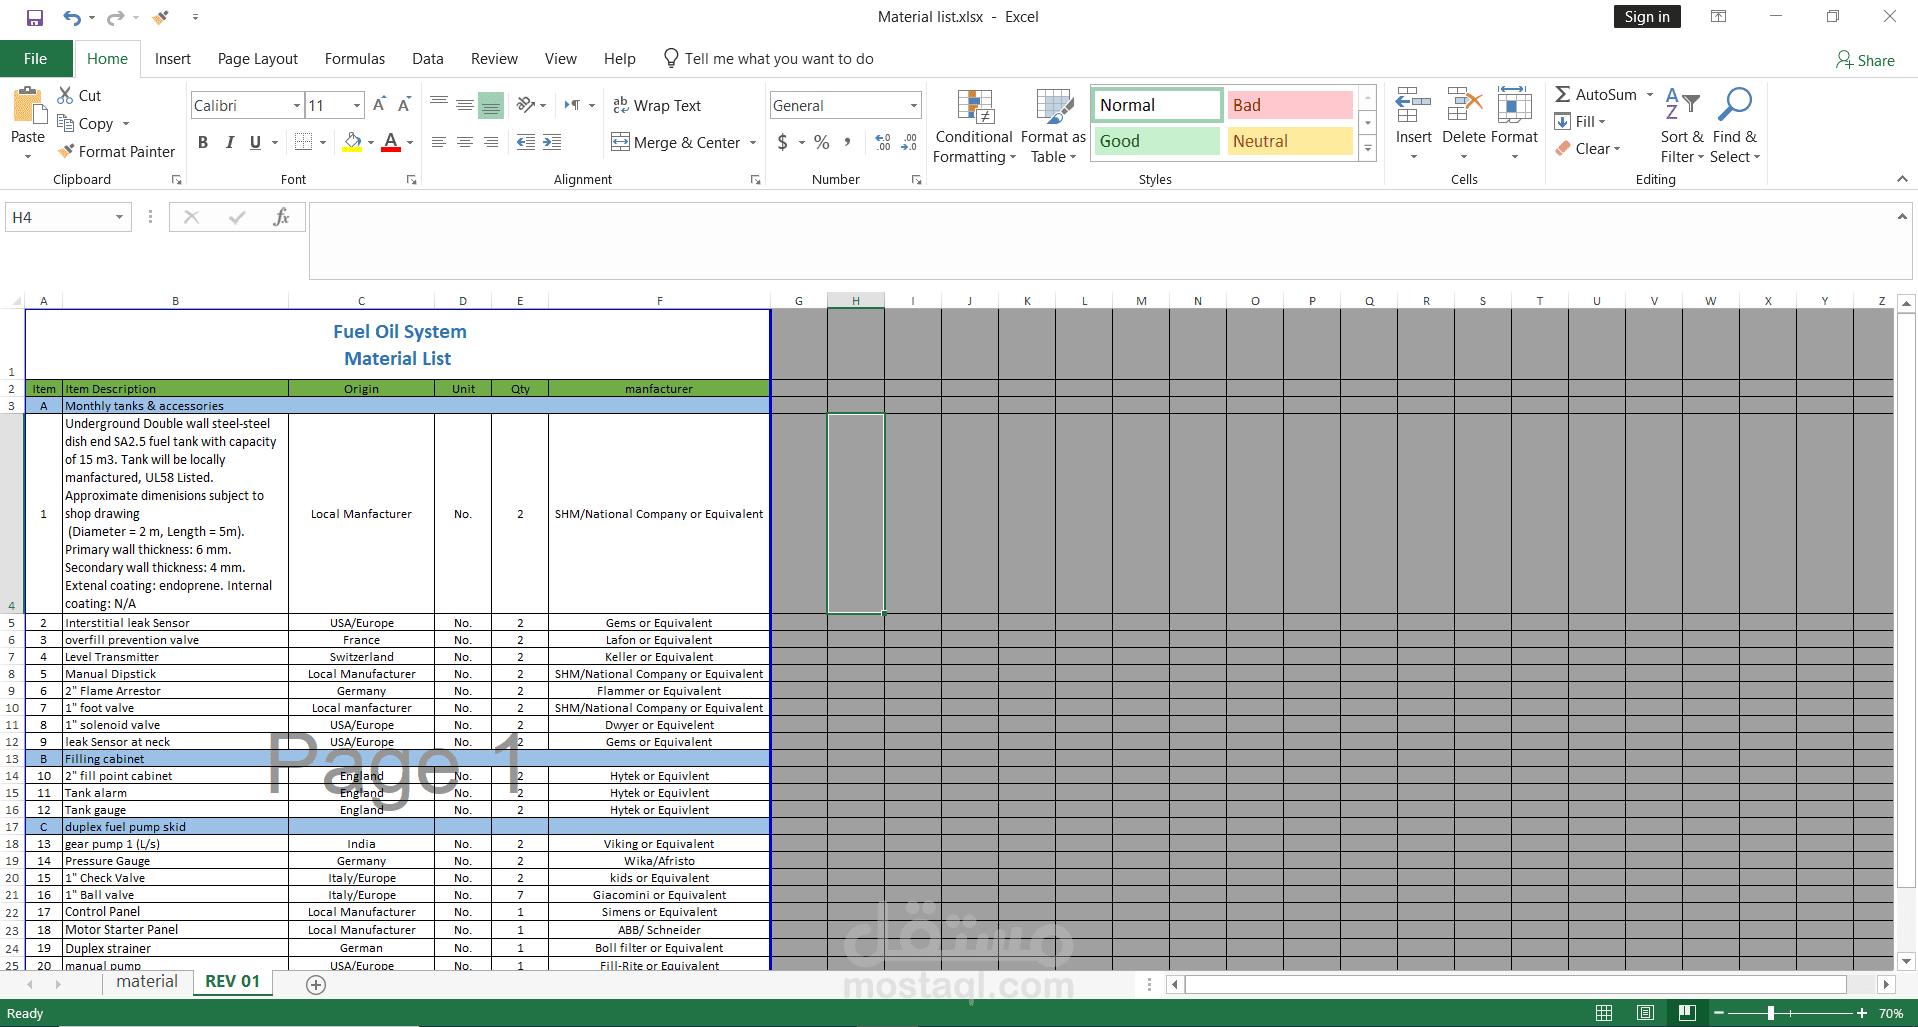Switch to the Page Layout tab

(258, 58)
